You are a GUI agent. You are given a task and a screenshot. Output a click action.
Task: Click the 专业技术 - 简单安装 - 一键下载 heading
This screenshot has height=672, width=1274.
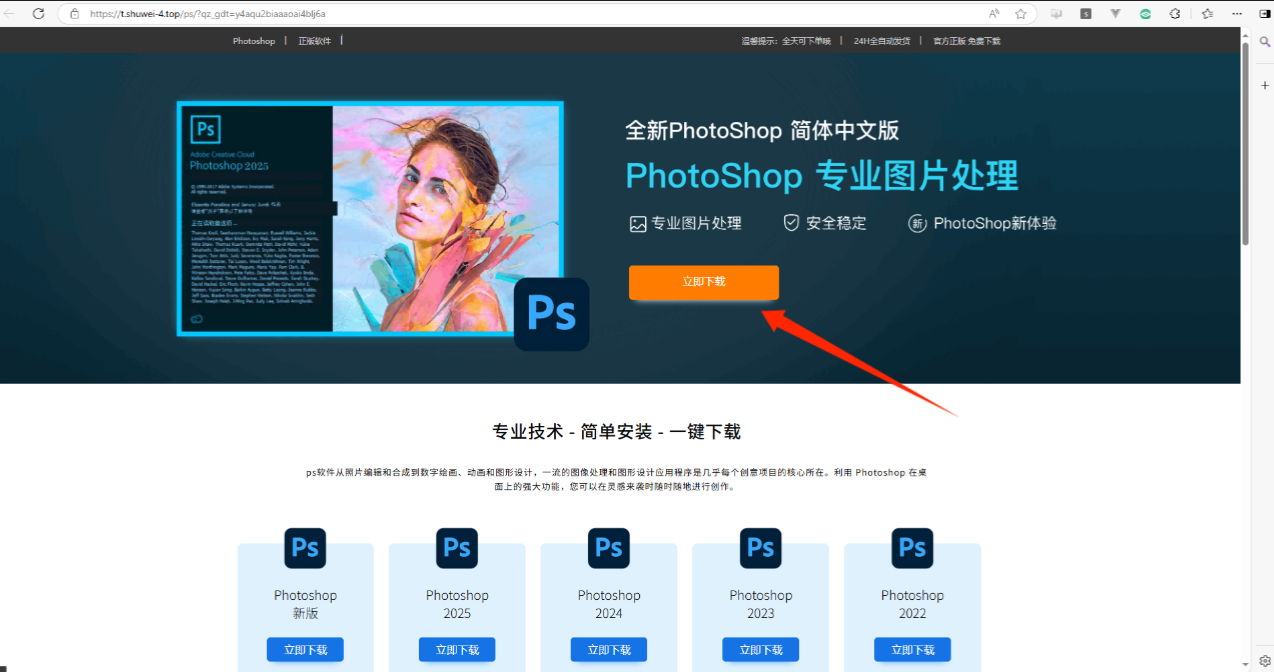click(617, 432)
